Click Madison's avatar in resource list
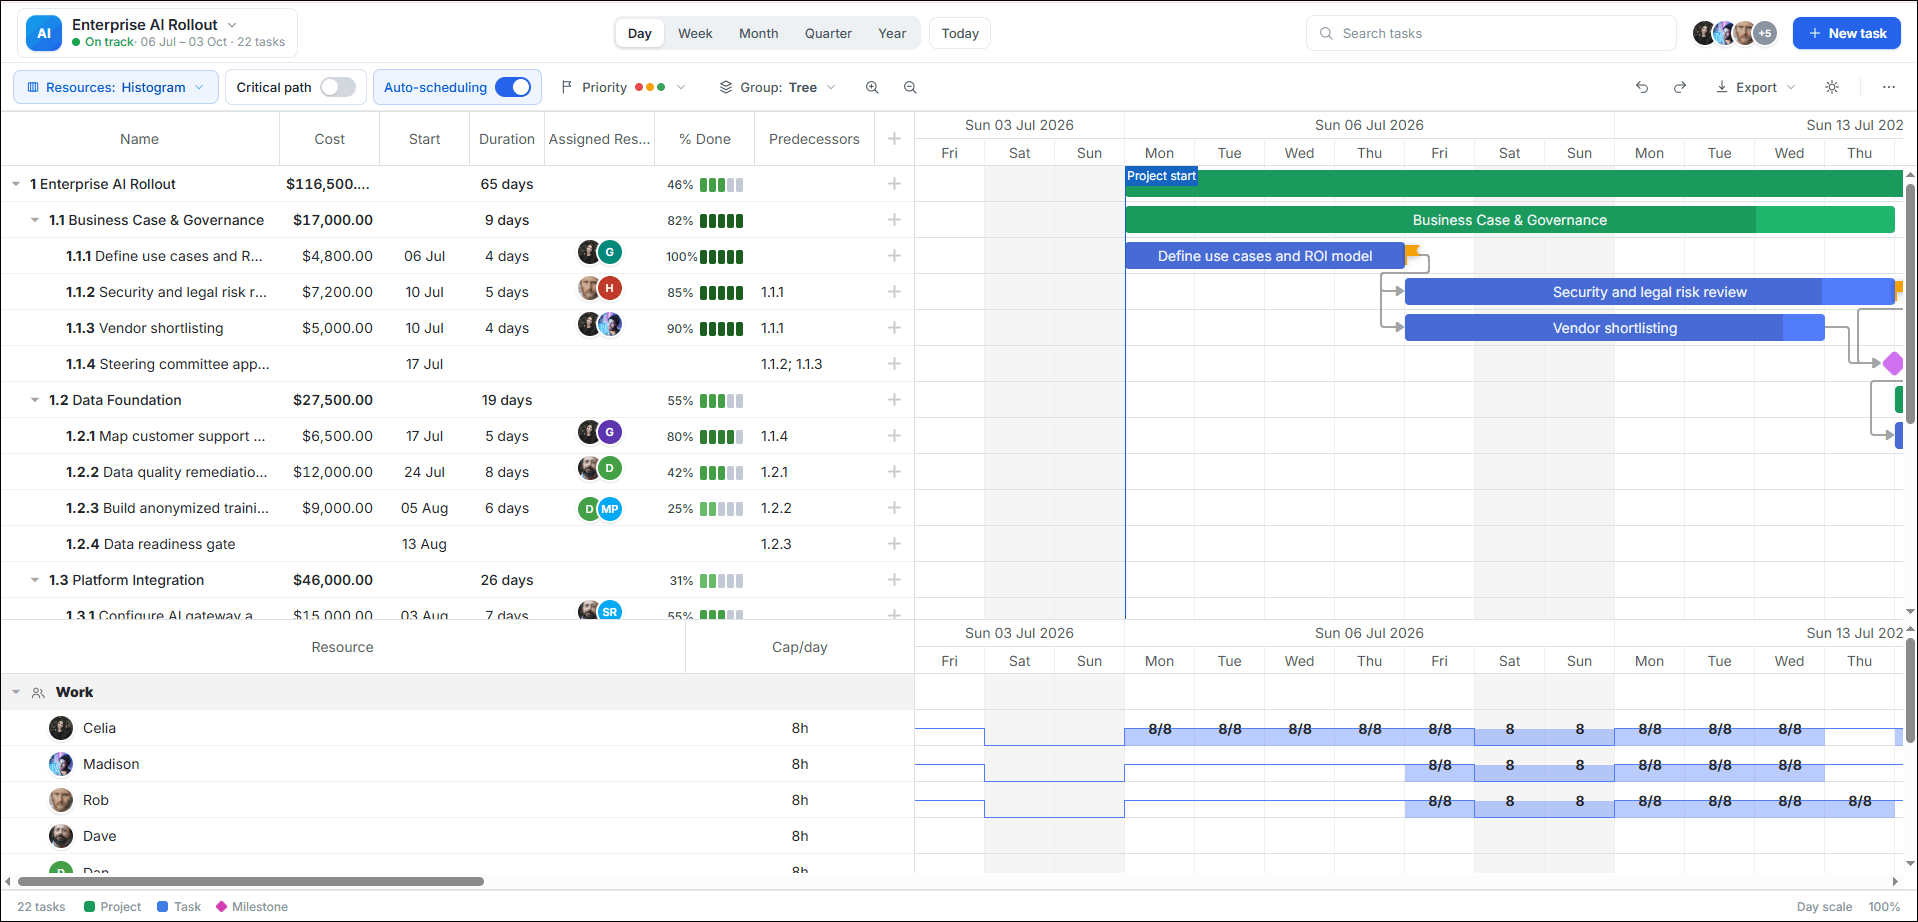 [61, 764]
